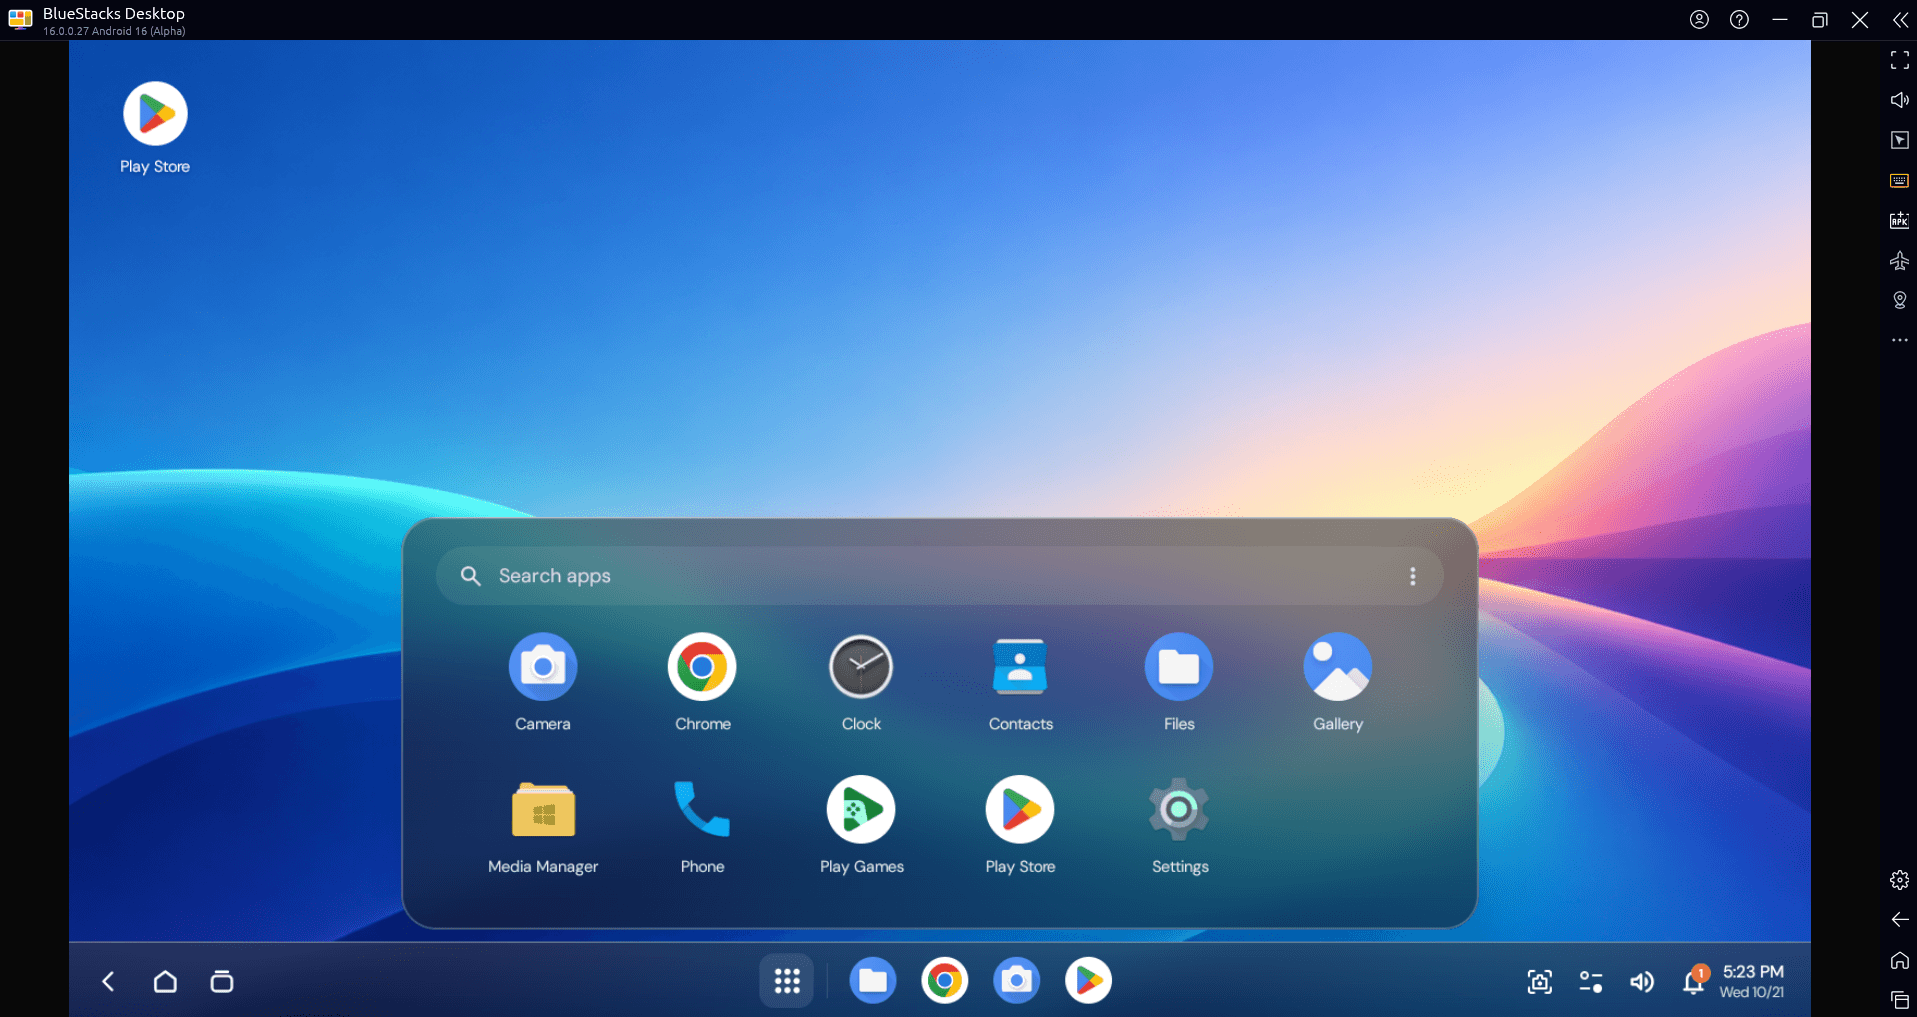Open Media Manager

click(543, 810)
